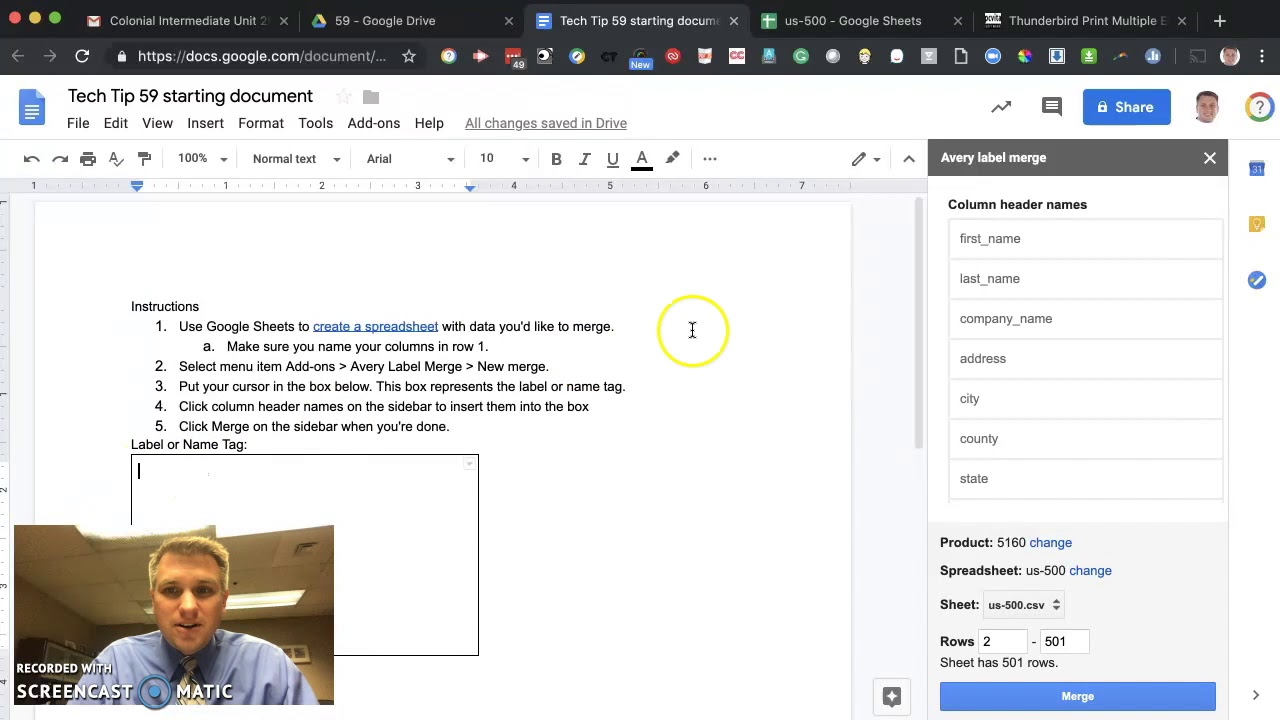Screen dimensions: 1280x720
Task: Open the comment history icon
Action: tap(1051, 107)
